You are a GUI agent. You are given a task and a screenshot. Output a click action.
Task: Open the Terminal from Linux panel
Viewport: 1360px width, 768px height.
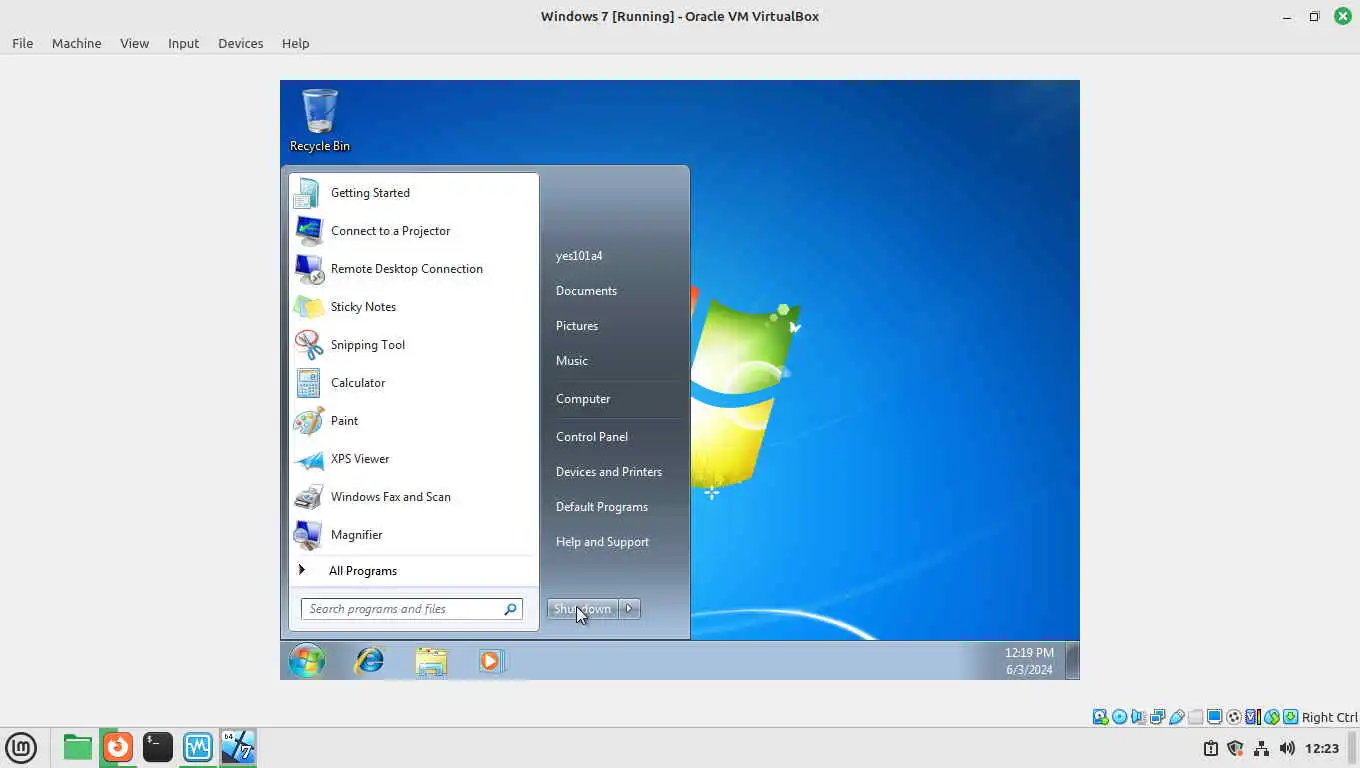(158, 747)
